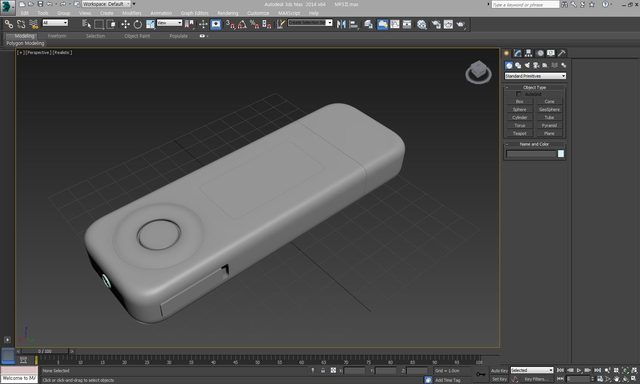Click the Teapot primitive button

(x=519, y=133)
